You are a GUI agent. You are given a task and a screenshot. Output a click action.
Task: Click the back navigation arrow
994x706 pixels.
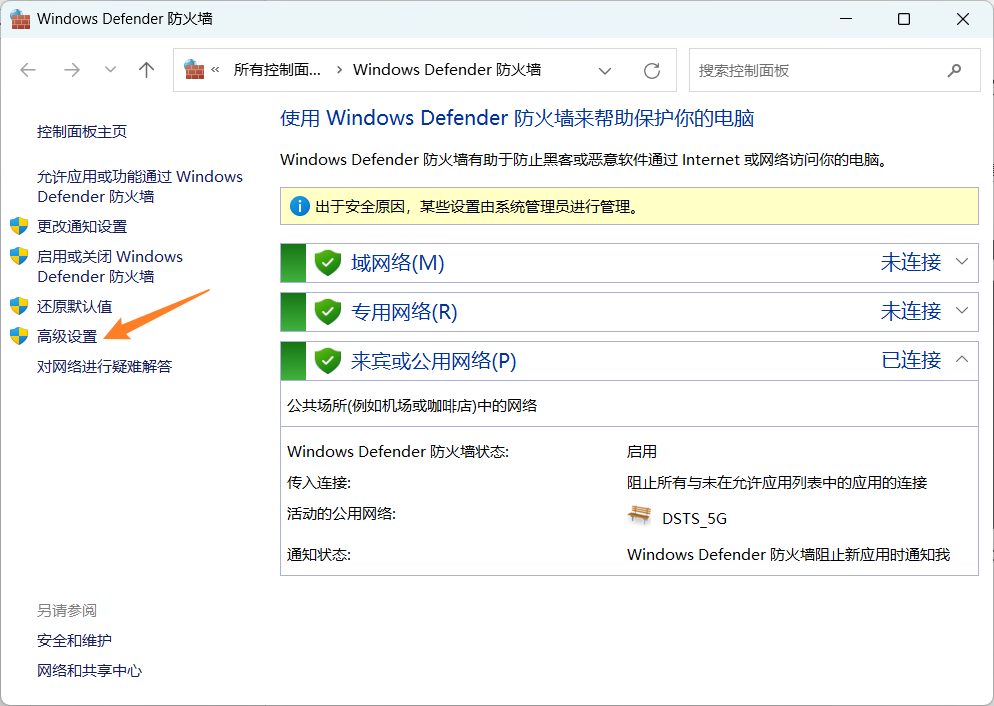click(x=28, y=70)
